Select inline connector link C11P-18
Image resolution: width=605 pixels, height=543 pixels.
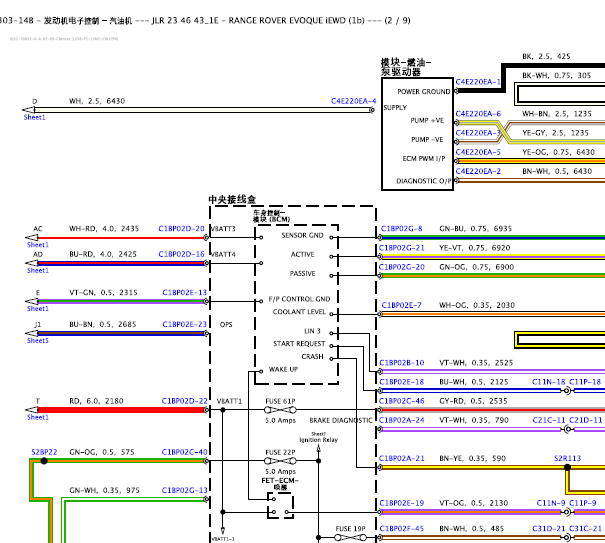(585, 382)
